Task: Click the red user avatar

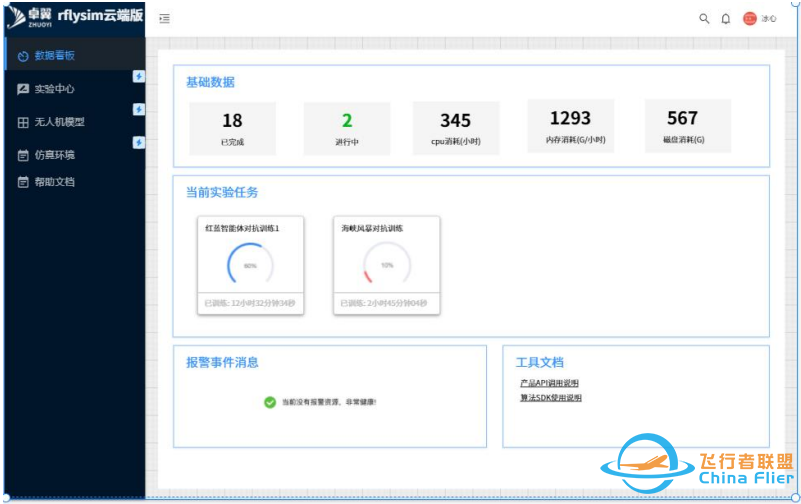Action: (749, 19)
